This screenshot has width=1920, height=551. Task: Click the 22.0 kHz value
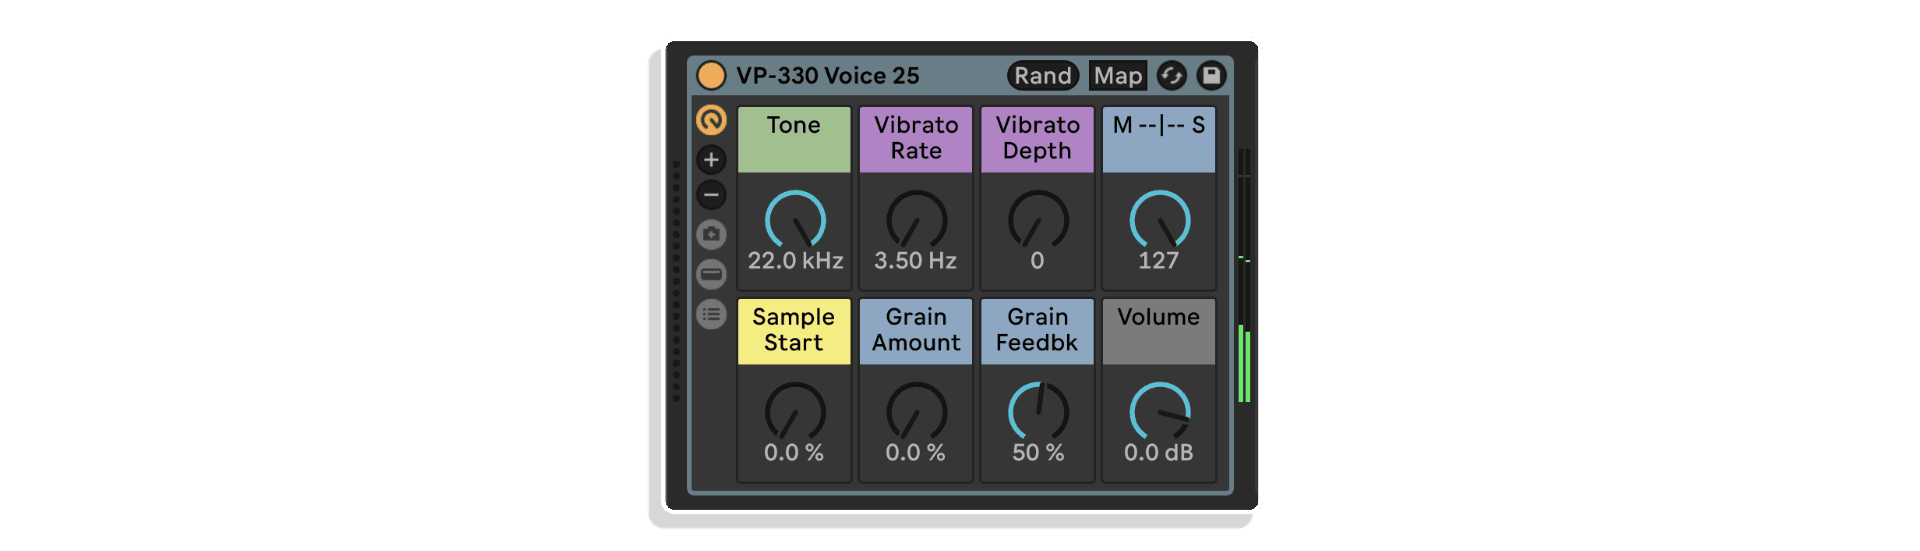tap(795, 261)
